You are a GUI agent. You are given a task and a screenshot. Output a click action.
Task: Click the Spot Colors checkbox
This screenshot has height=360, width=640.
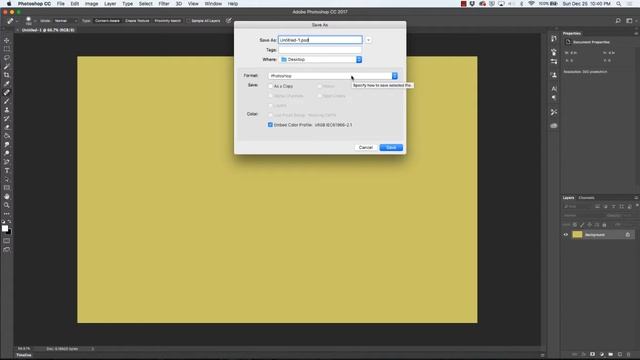pyautogui.click(x=320, y=96)
